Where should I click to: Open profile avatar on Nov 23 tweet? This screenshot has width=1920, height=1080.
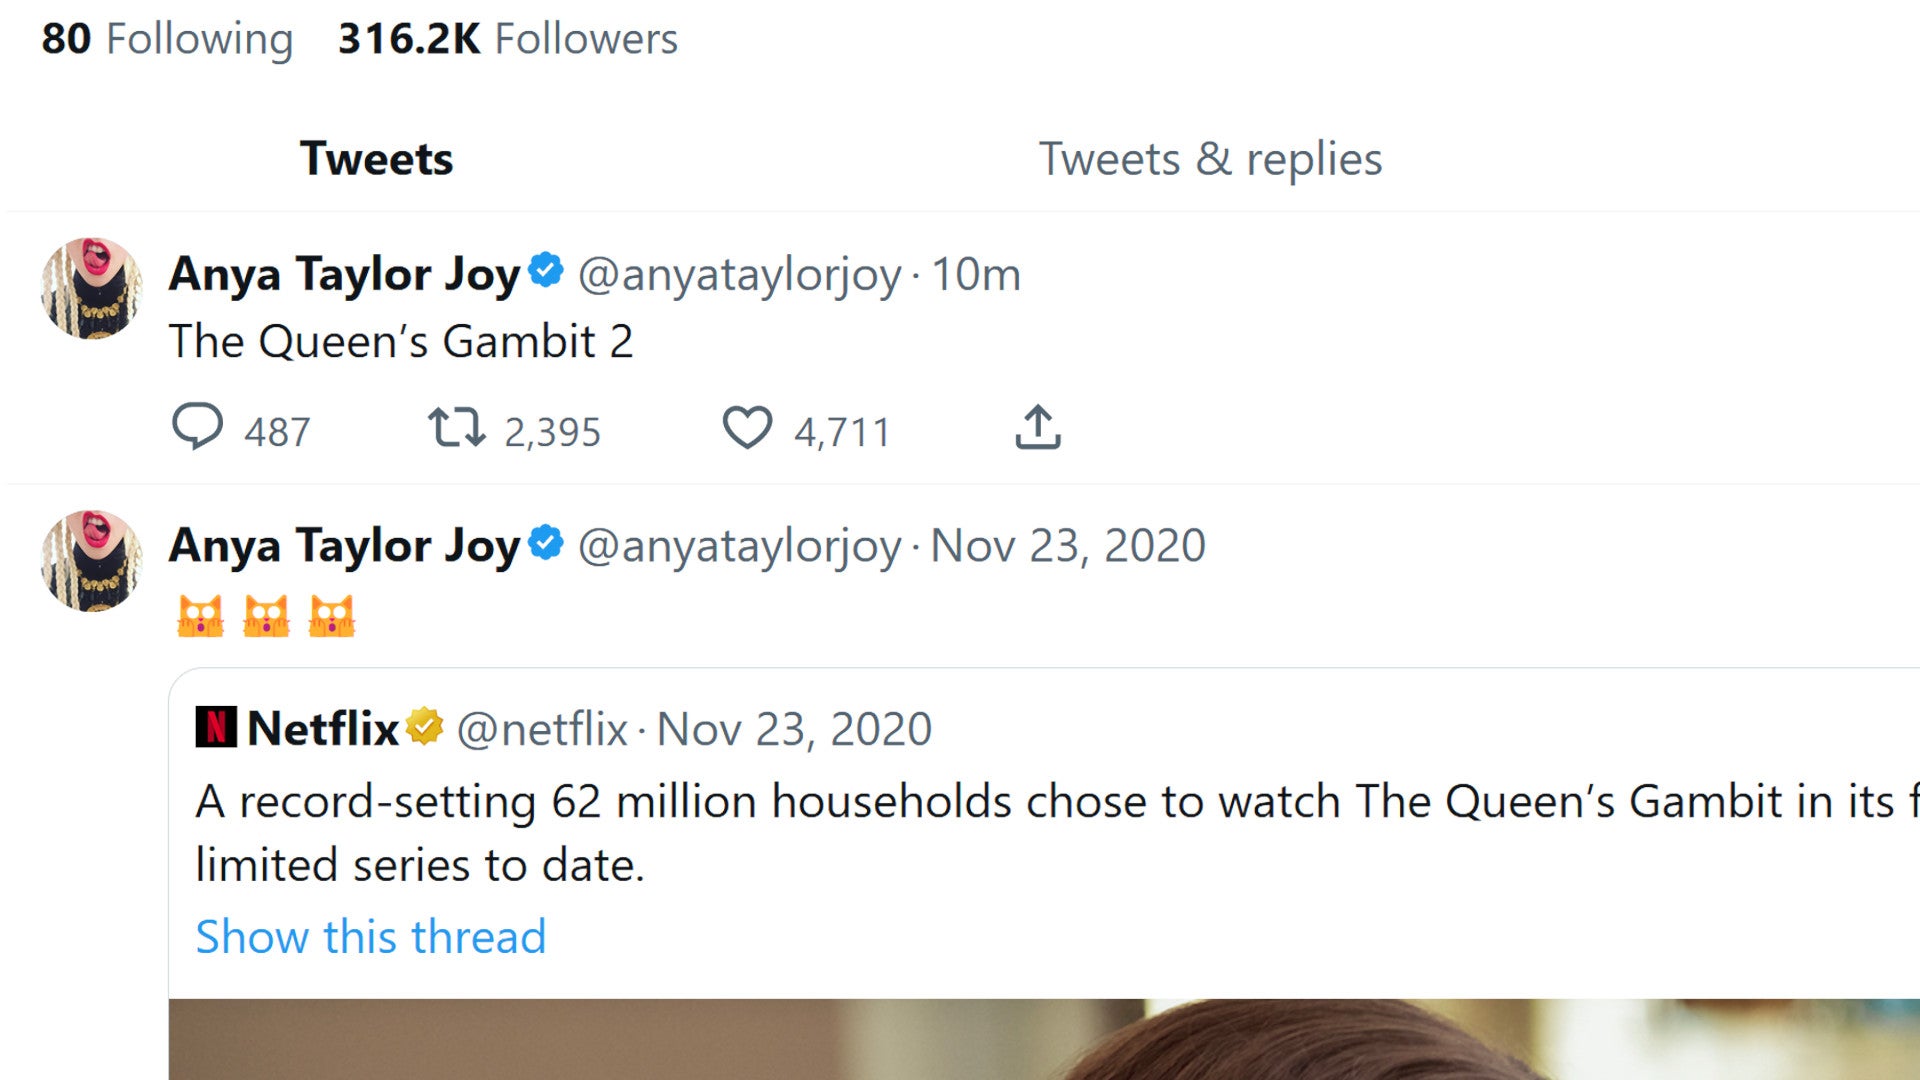tap(91, 561)
